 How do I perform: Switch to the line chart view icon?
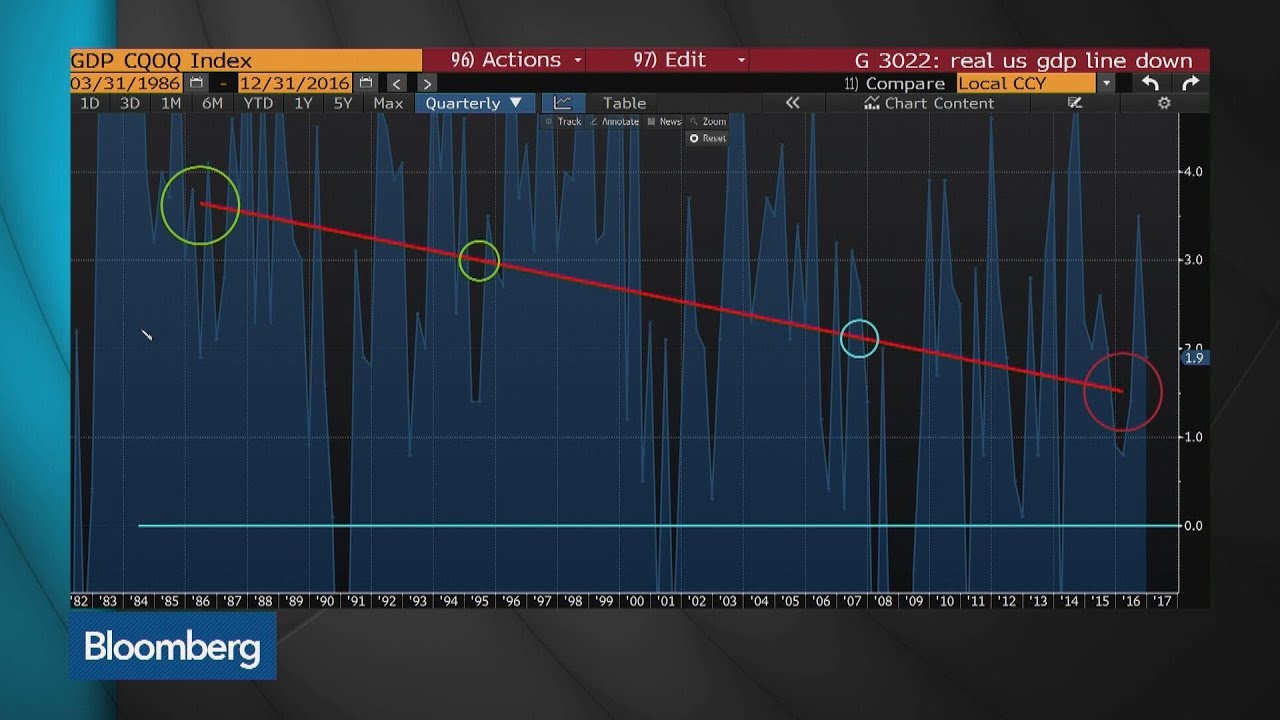(562, 103)
